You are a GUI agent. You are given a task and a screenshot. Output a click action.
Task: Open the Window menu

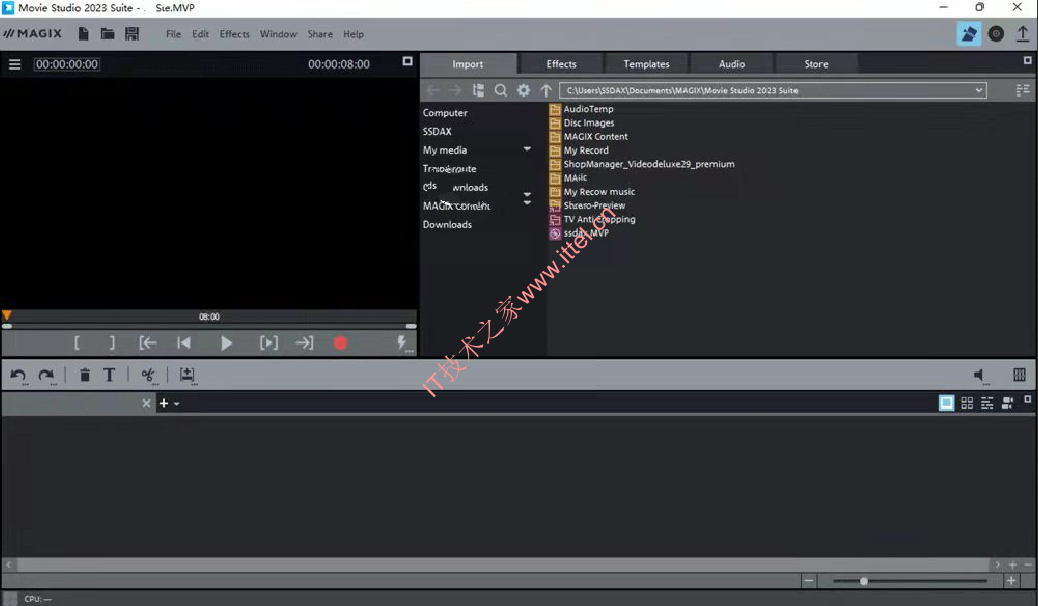(278, 34)
